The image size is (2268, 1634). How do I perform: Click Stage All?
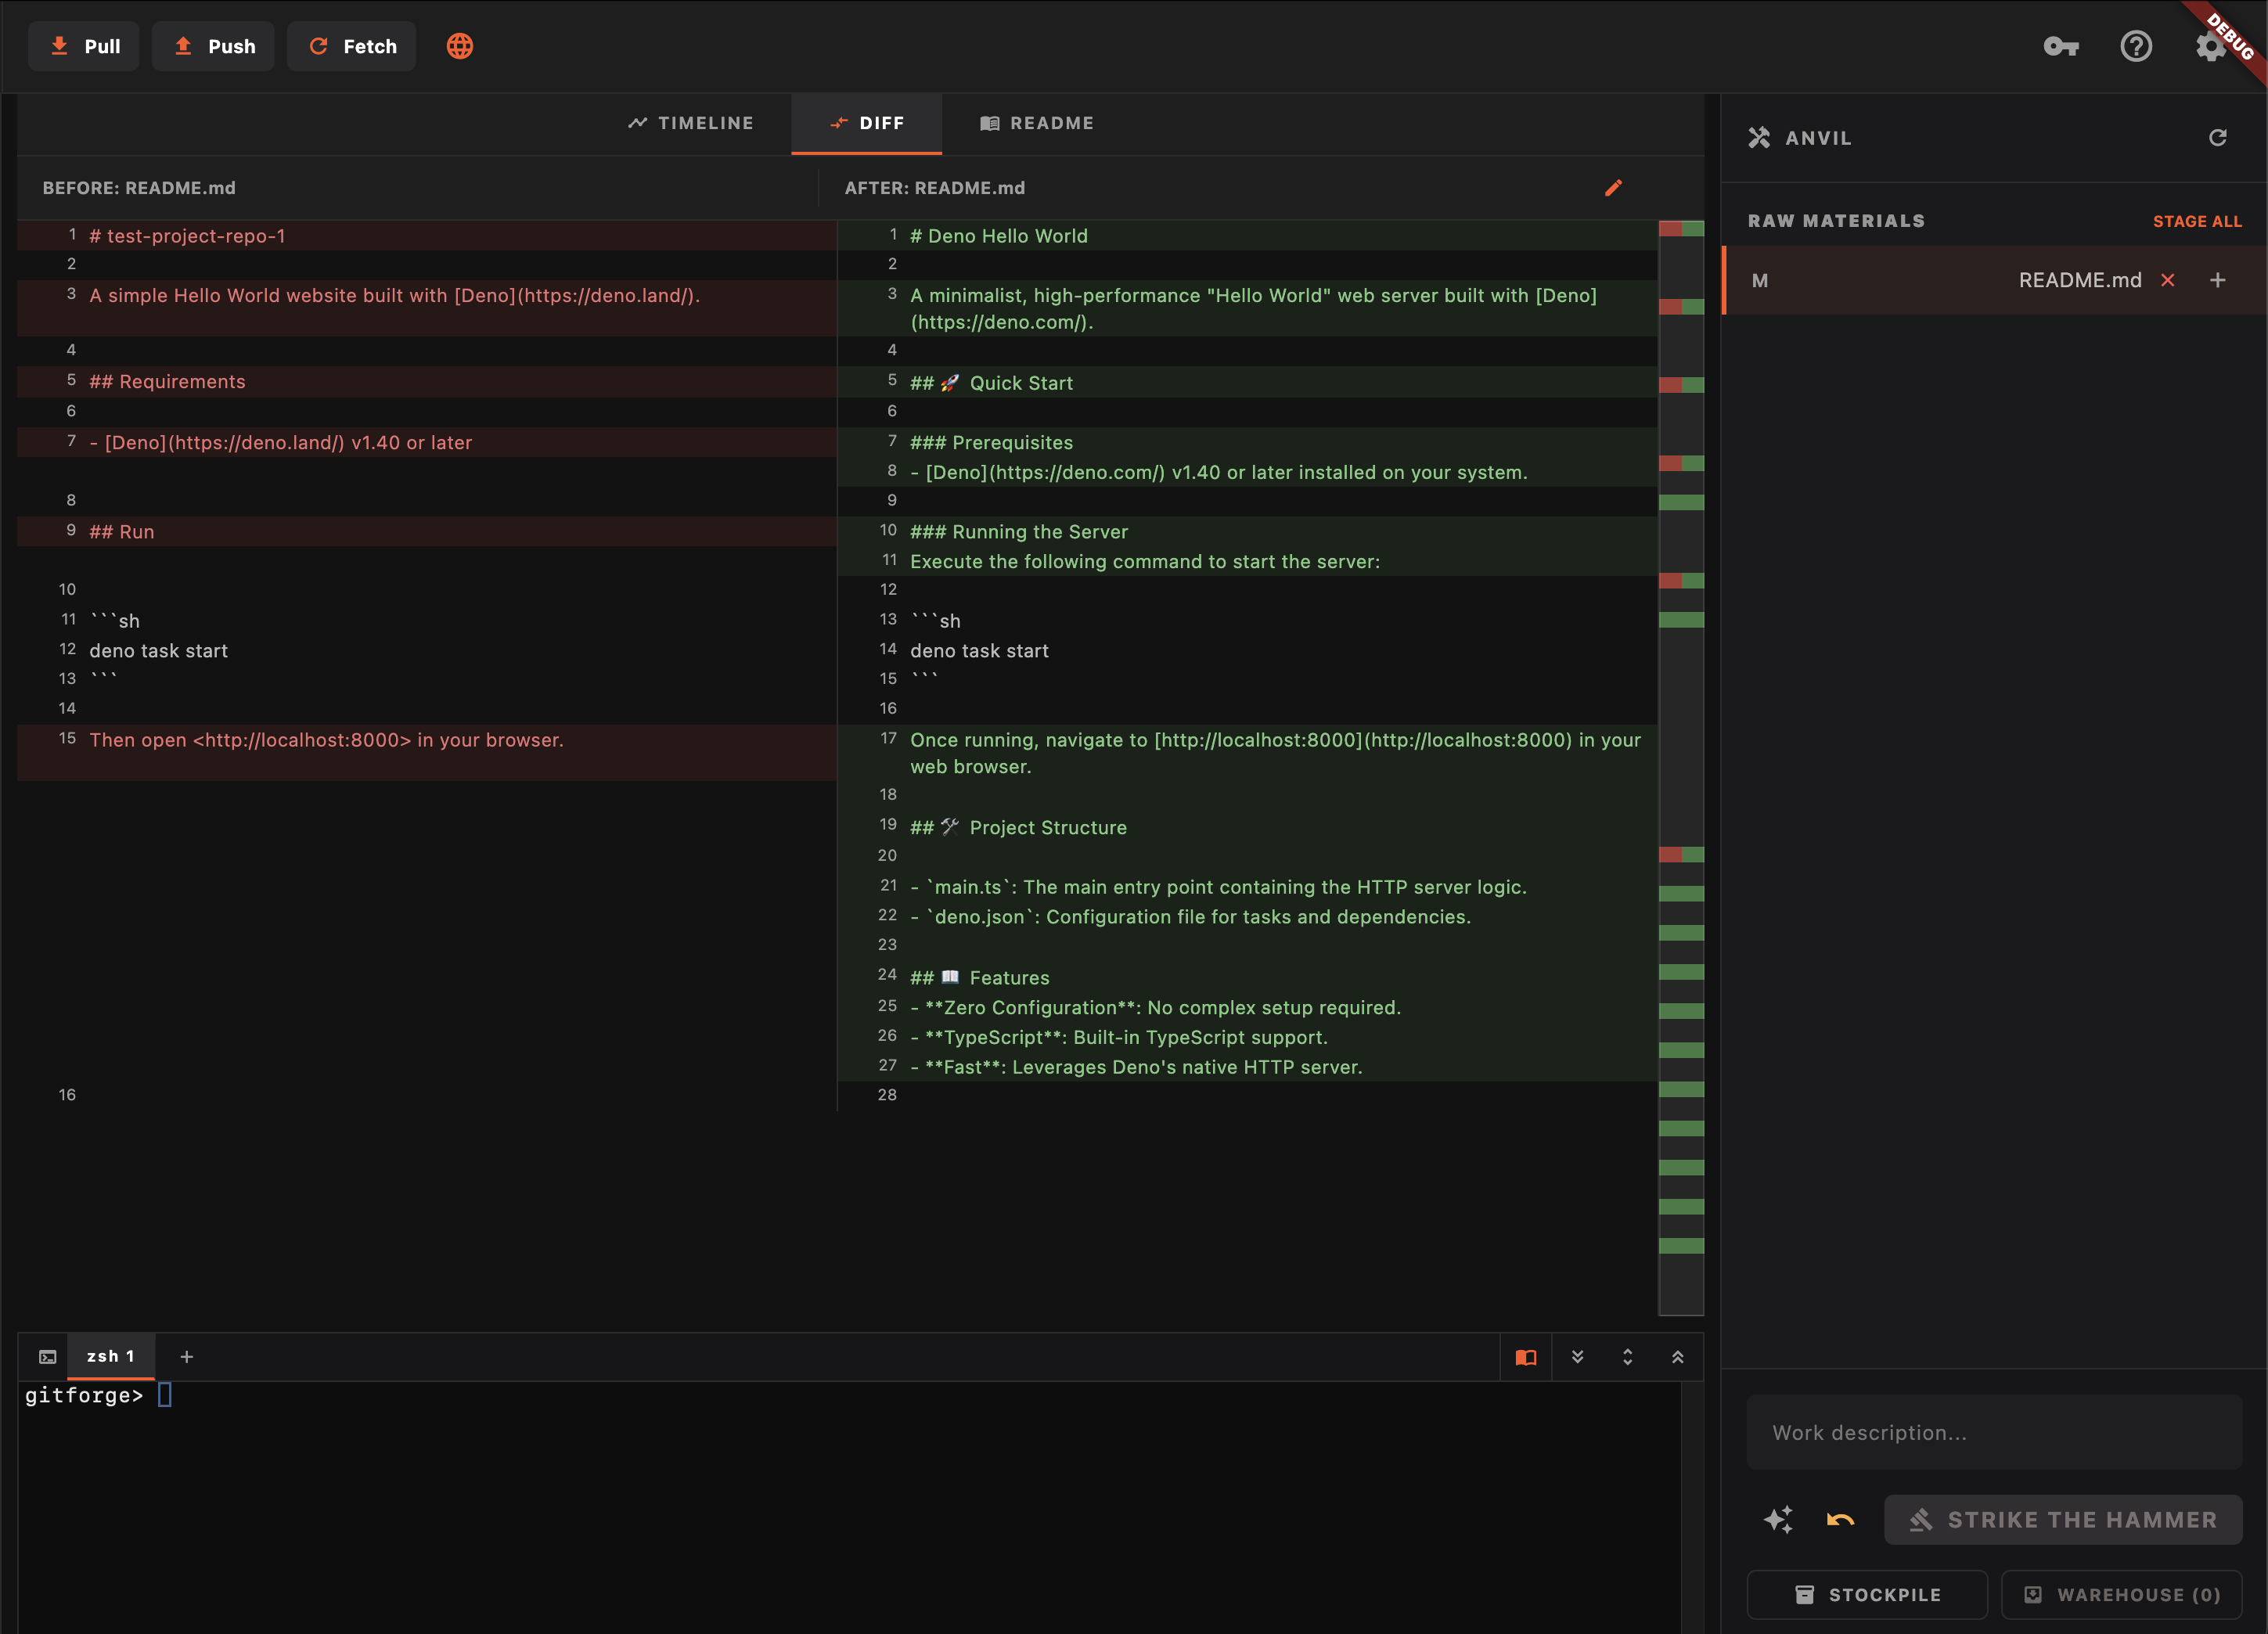coord(2197,221)
